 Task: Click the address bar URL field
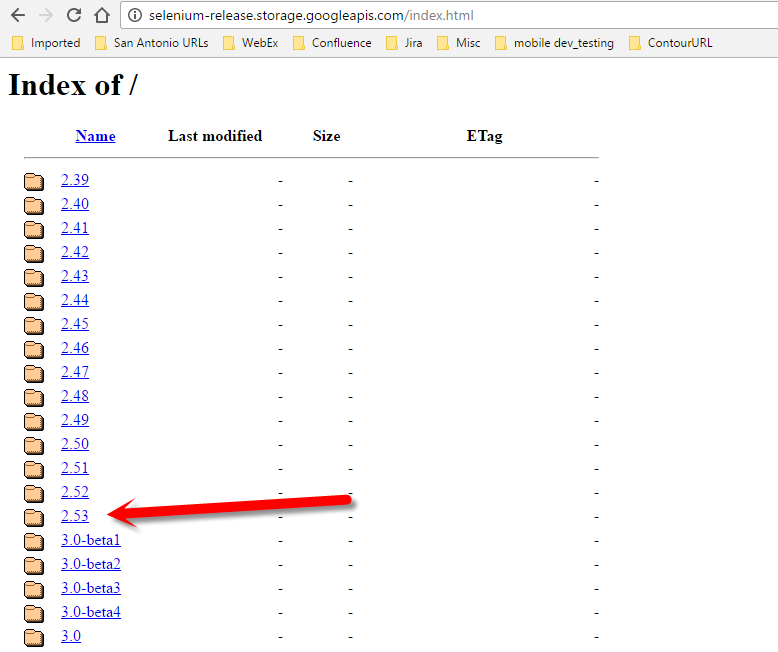click(x=449, y=15)
